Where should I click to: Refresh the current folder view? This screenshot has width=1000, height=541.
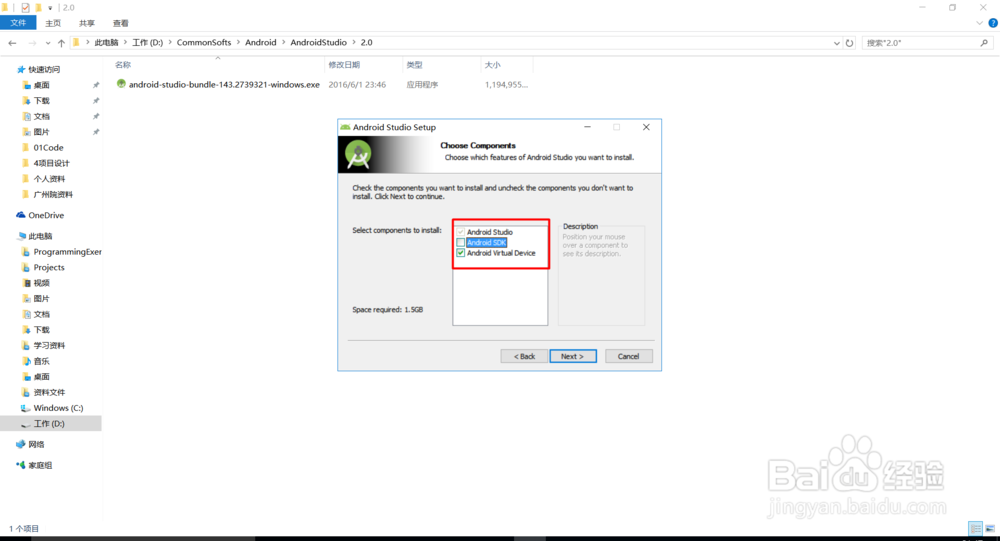click(849, 43)
